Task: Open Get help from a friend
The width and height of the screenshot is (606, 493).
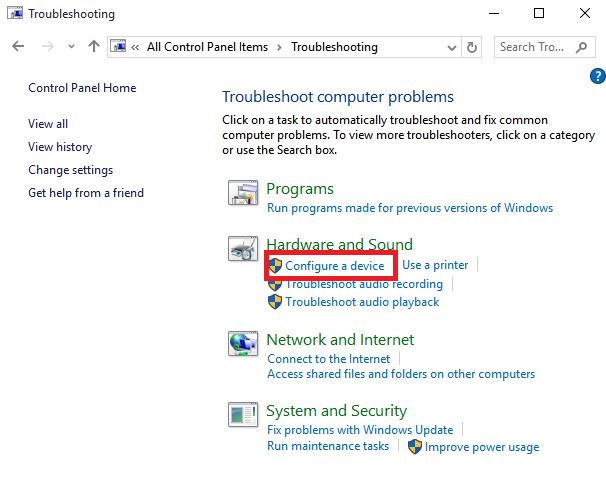Action: click(x=86, y=193)
